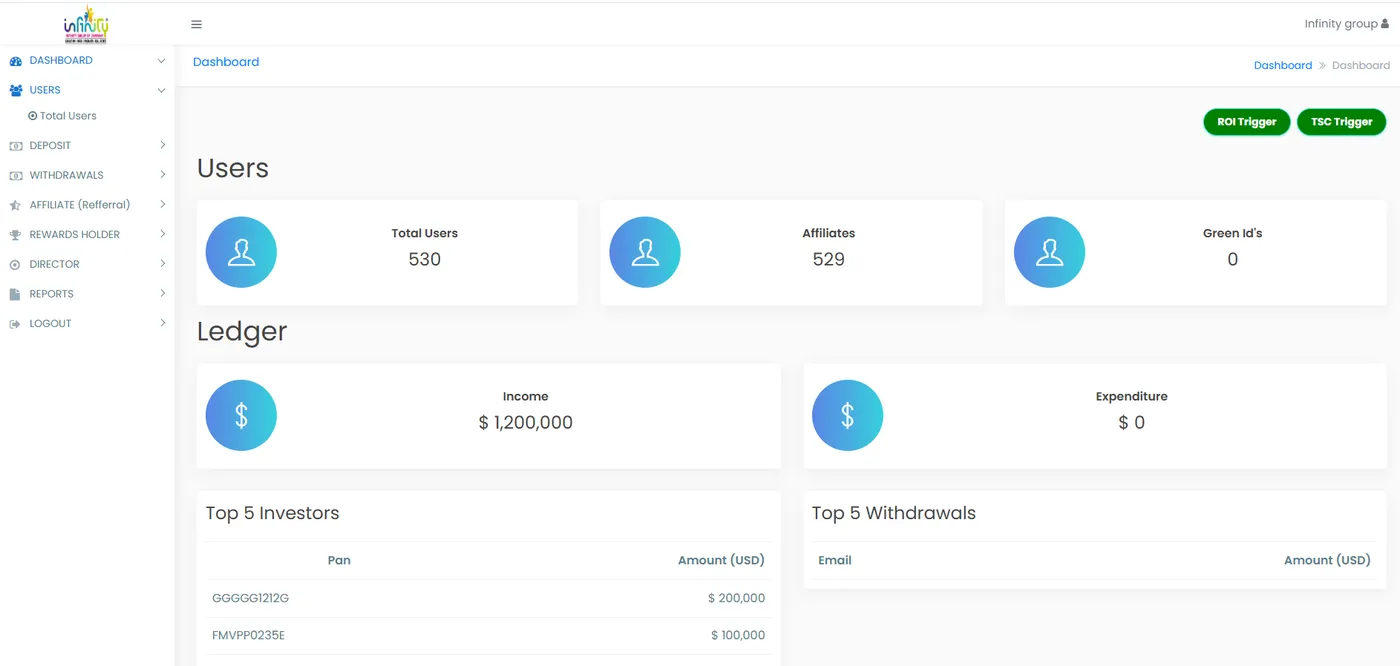The height and width of the screenshot is (666, 1400).
Task: Click the Expenditure dollar circle icon
Action: coord(847,415)
